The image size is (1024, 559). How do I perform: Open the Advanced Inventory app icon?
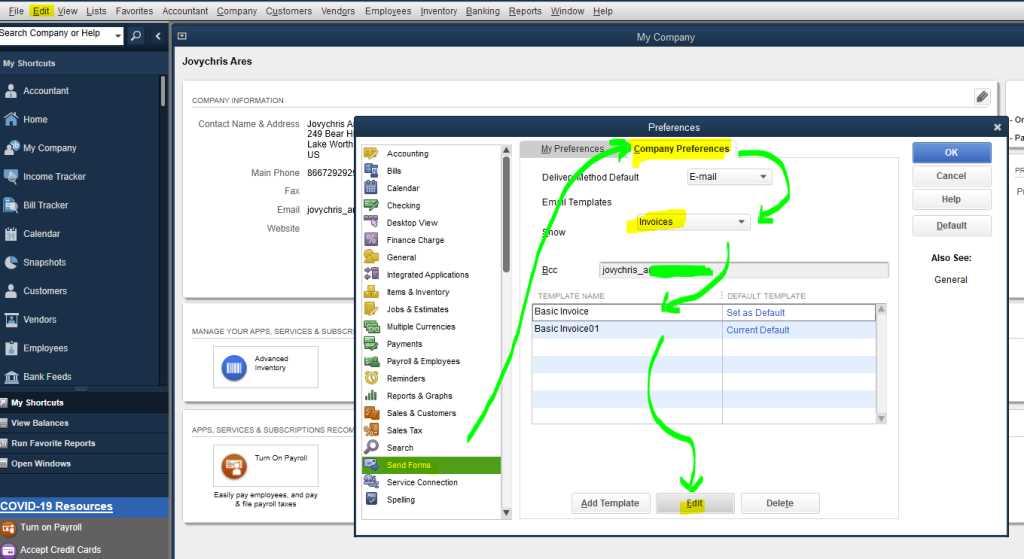234,368
